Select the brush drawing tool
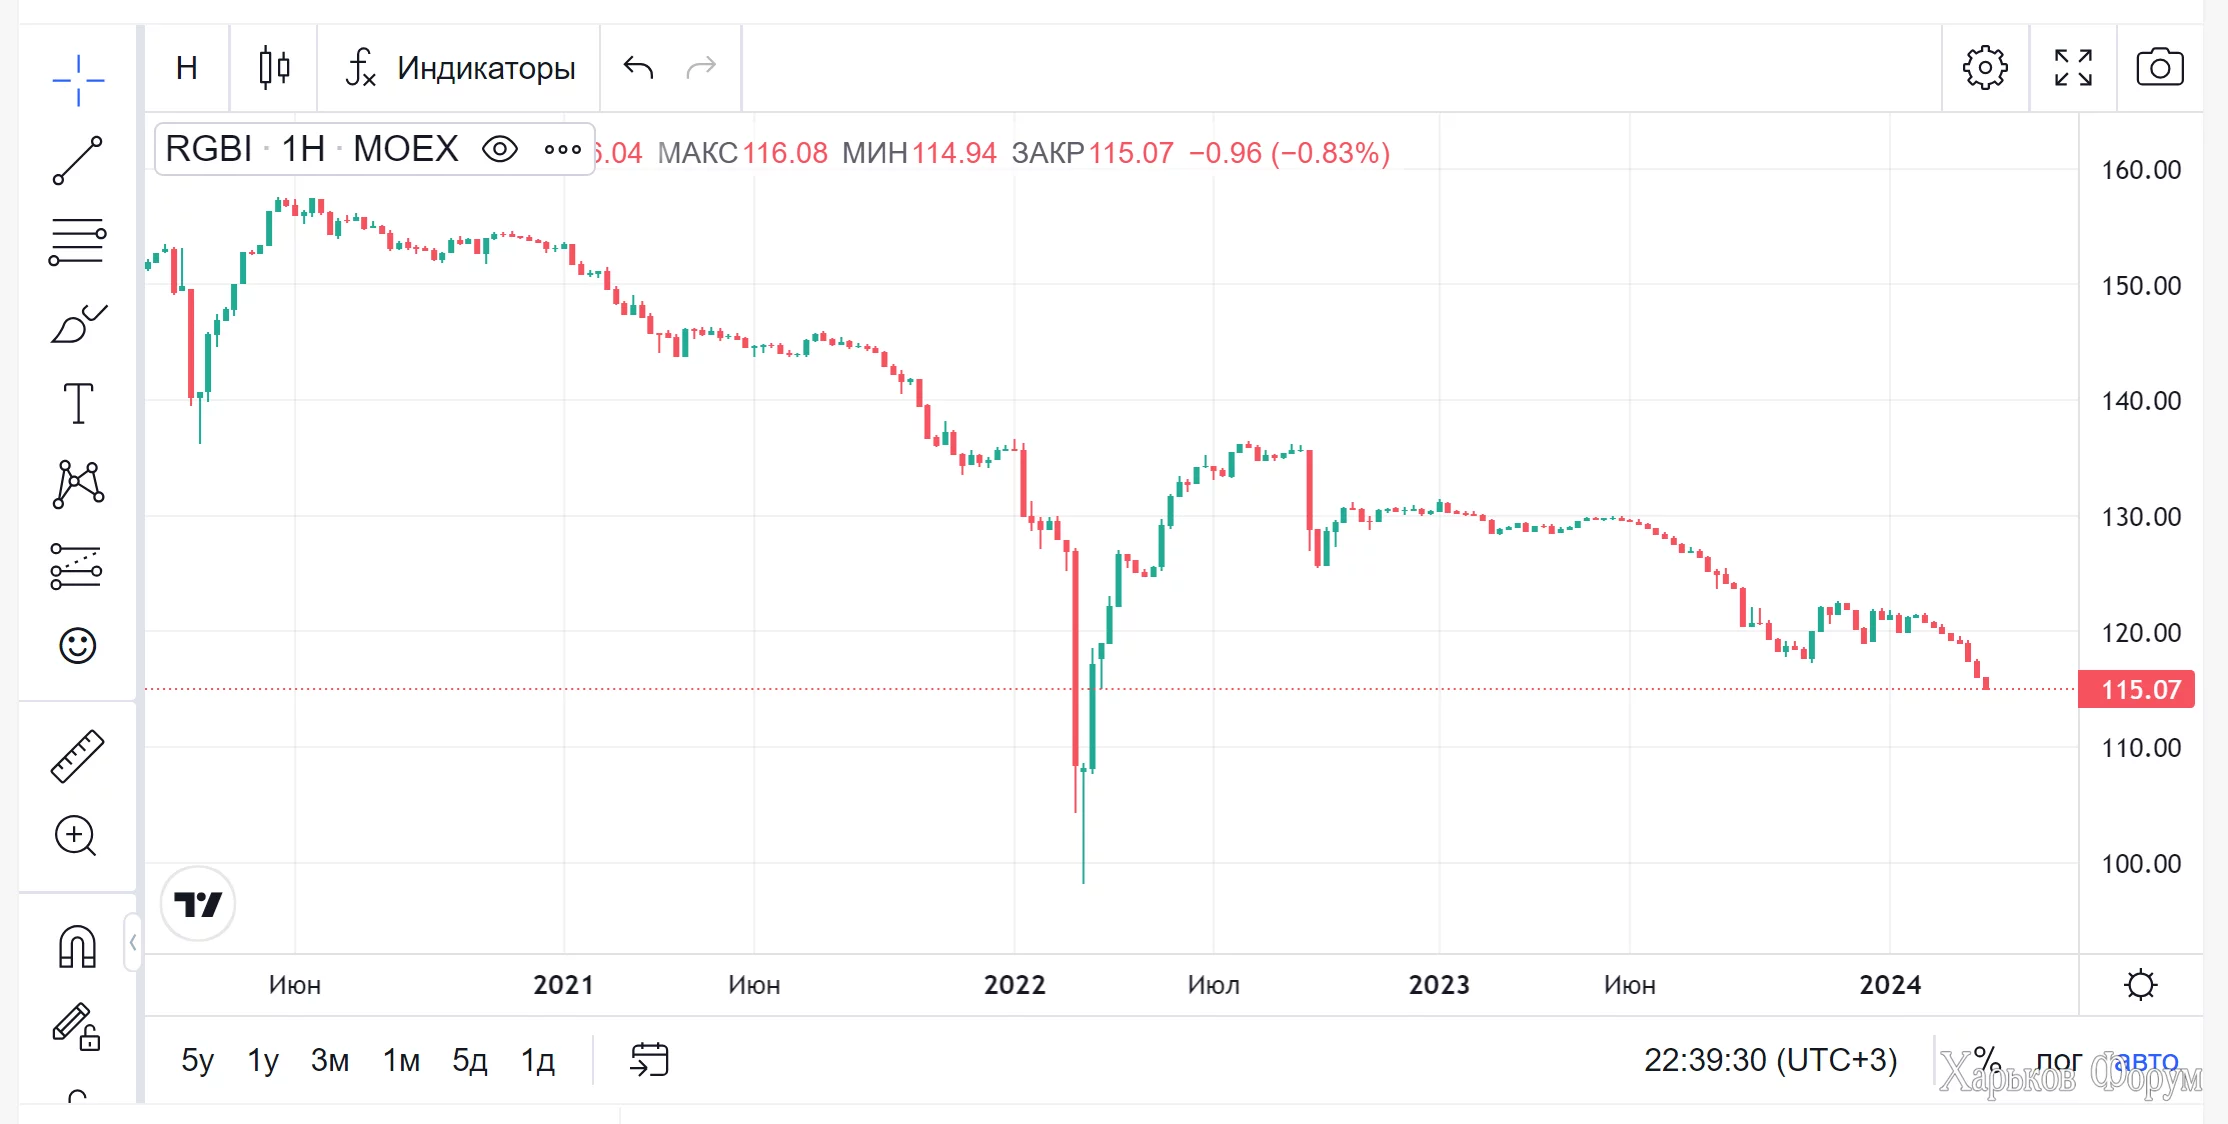Image resolution: width=2228 pixels, height=1124 pixels. pyautogui.click(x=78, y=324)
